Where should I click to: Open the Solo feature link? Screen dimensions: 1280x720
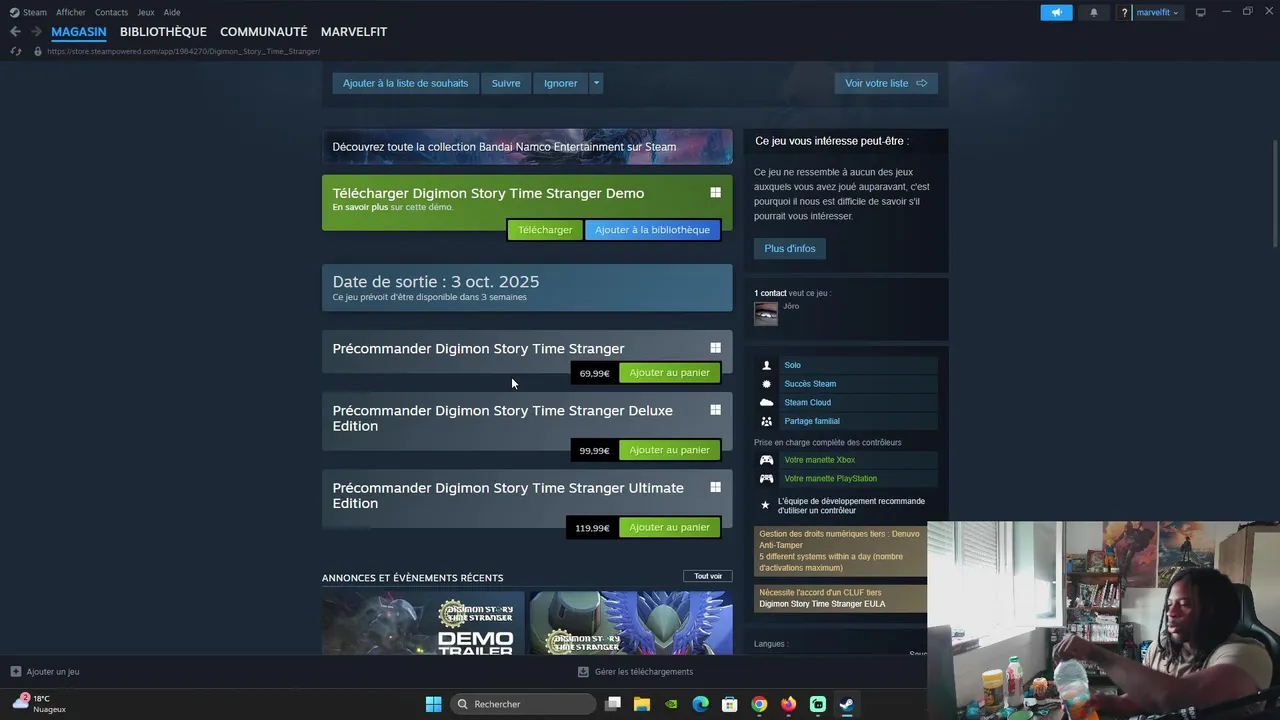coord(792,365)
